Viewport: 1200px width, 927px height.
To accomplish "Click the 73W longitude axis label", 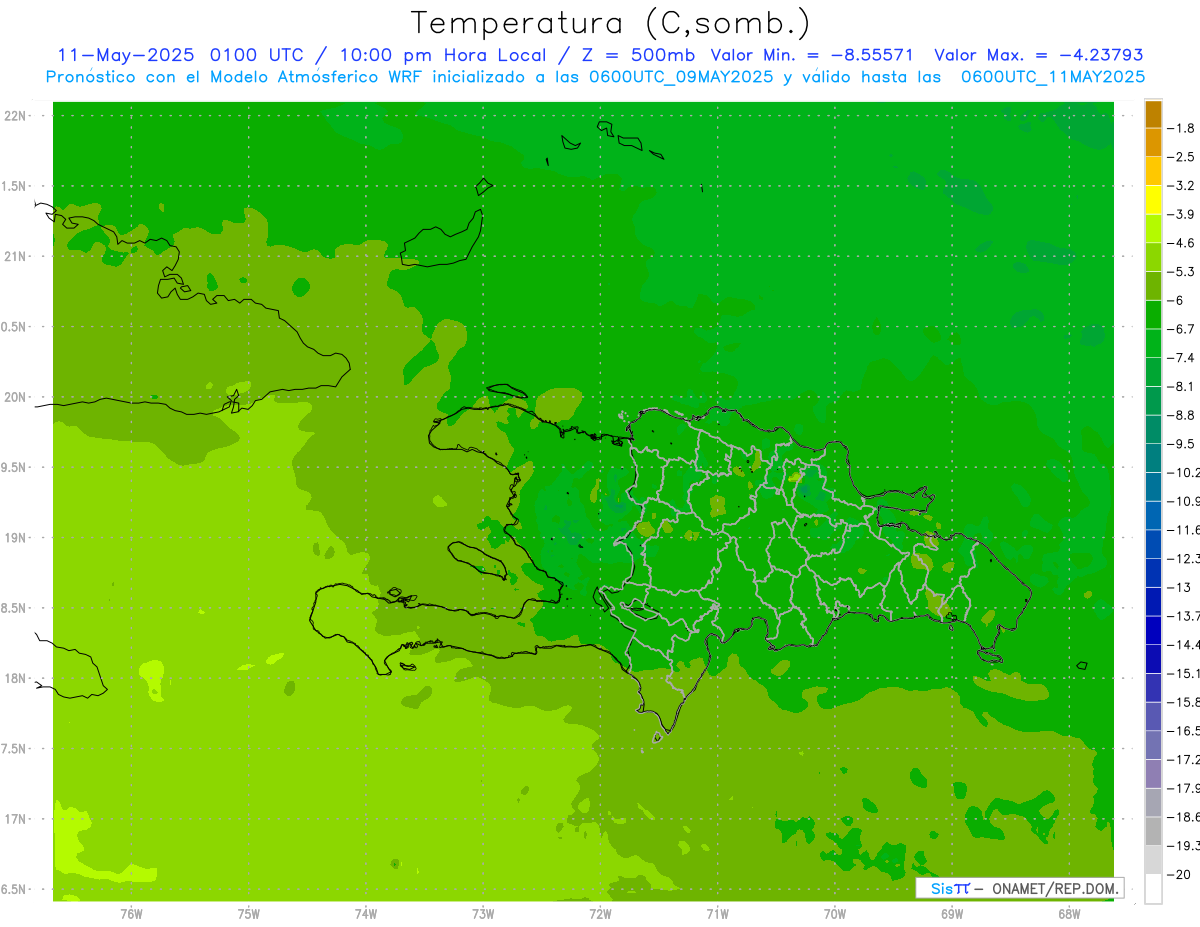I will tap(483, 914).
